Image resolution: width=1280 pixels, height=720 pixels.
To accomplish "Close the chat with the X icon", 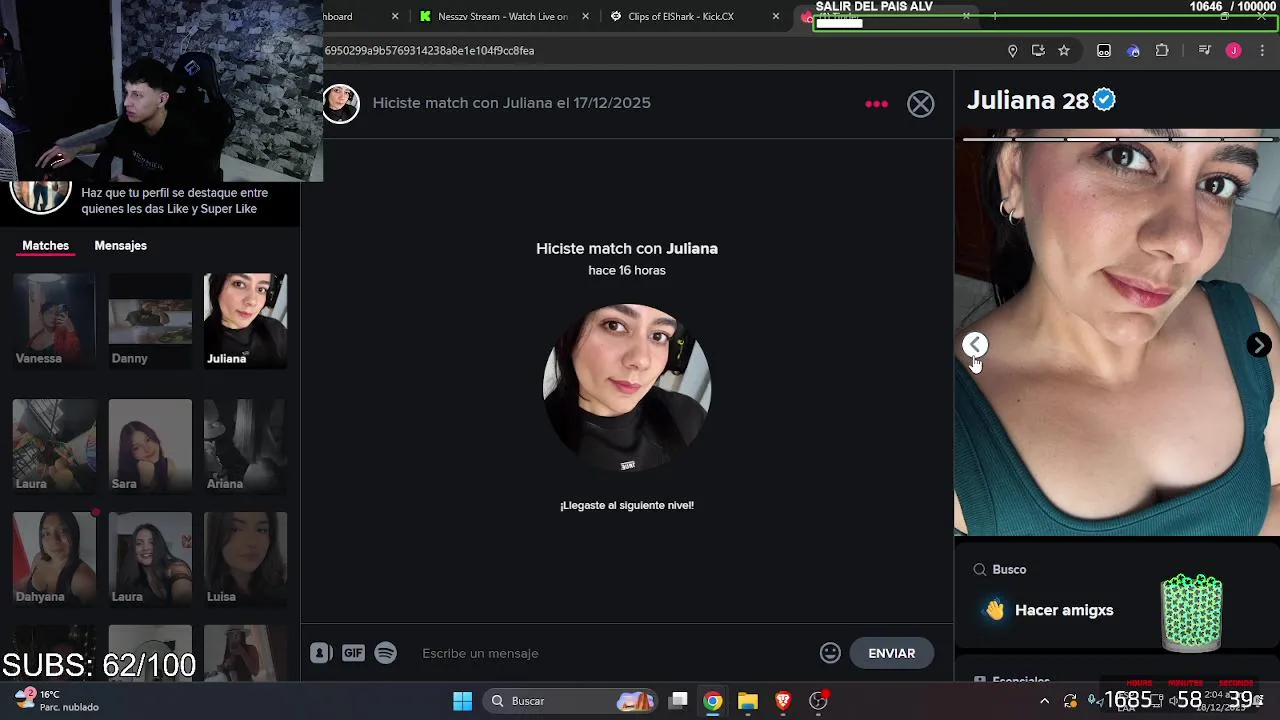I will [x=921, y=104].
